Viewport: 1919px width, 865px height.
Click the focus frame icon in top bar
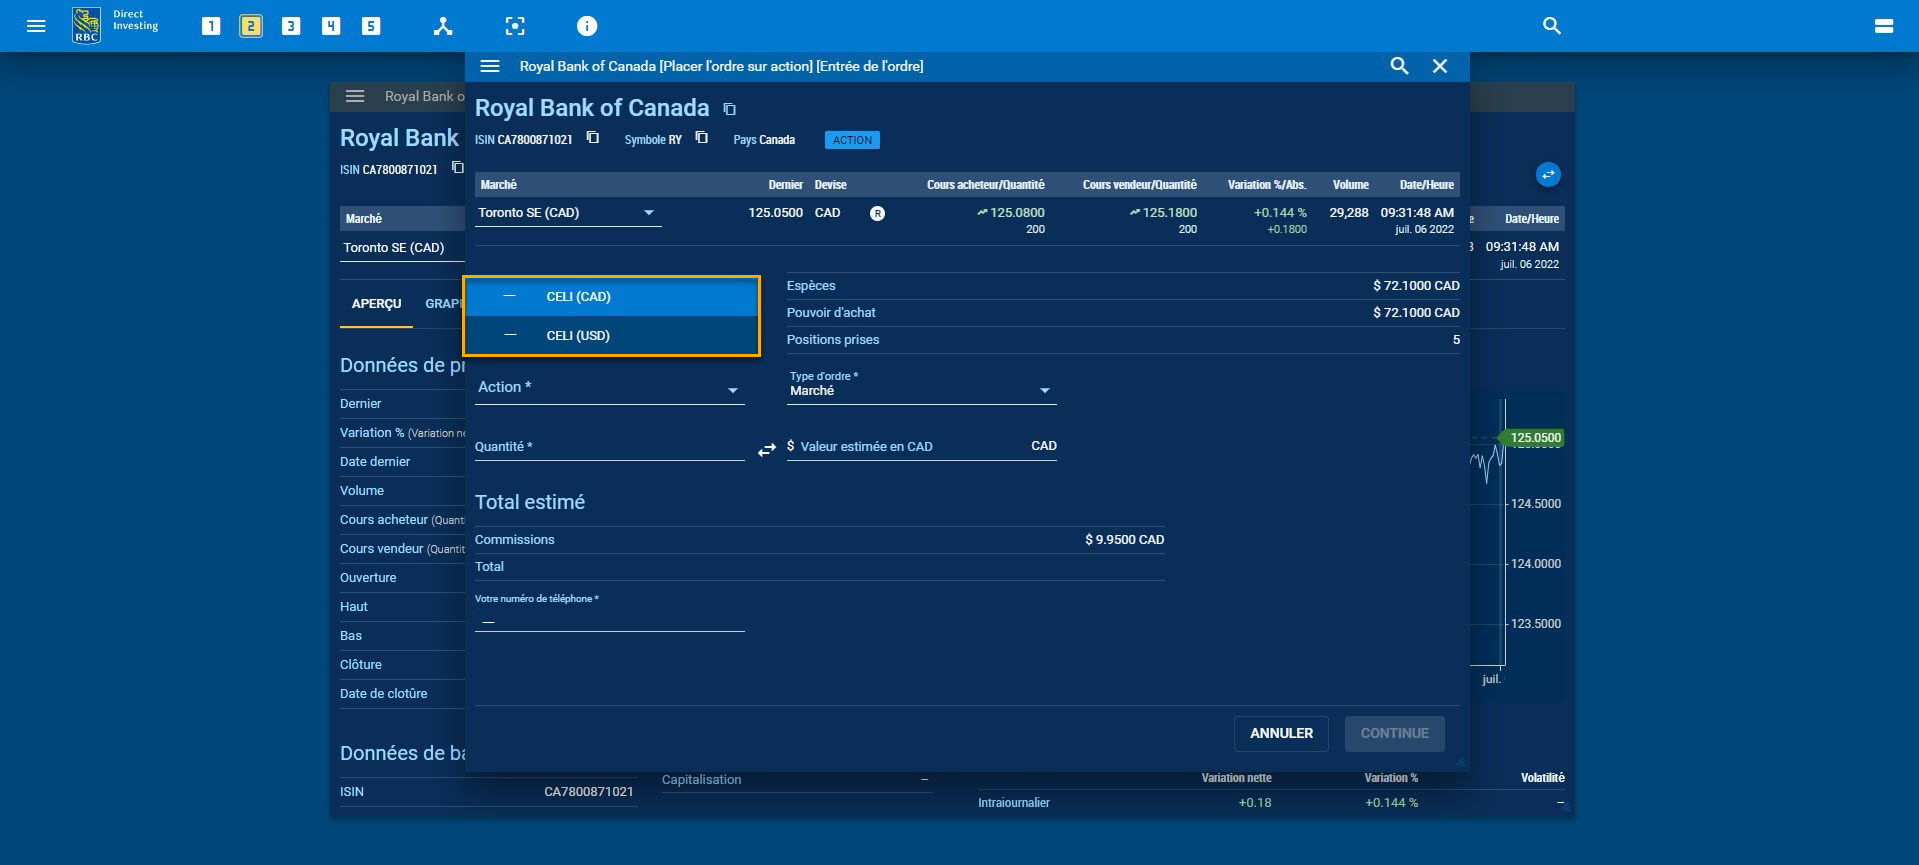click(x=515, y=26)
